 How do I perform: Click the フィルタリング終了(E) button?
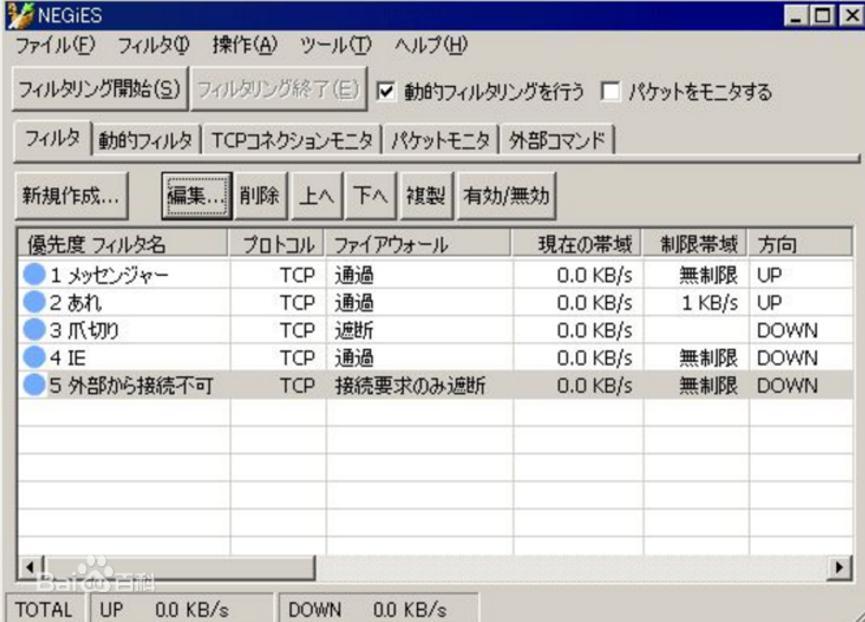278,89
